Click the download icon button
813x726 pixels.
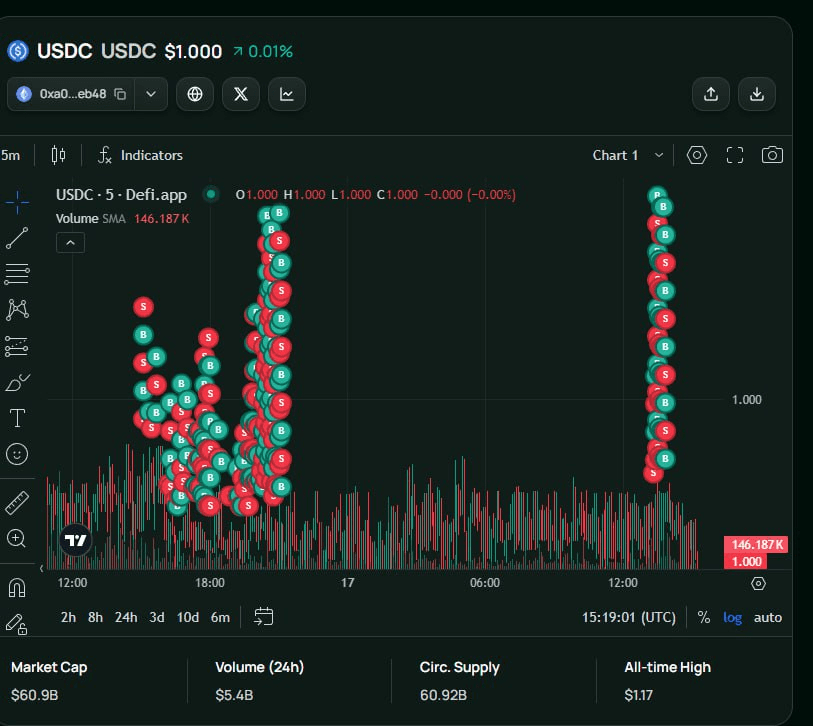(x=757, y=94)
